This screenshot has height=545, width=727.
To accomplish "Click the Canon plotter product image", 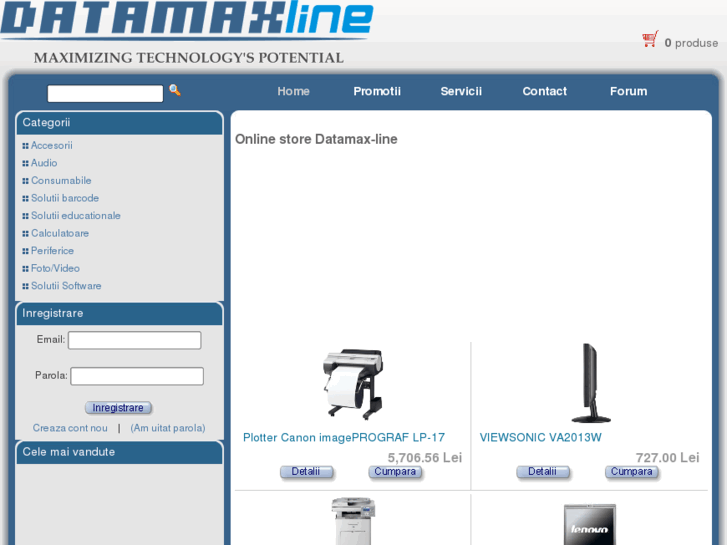I will click(x=353, y=384).
